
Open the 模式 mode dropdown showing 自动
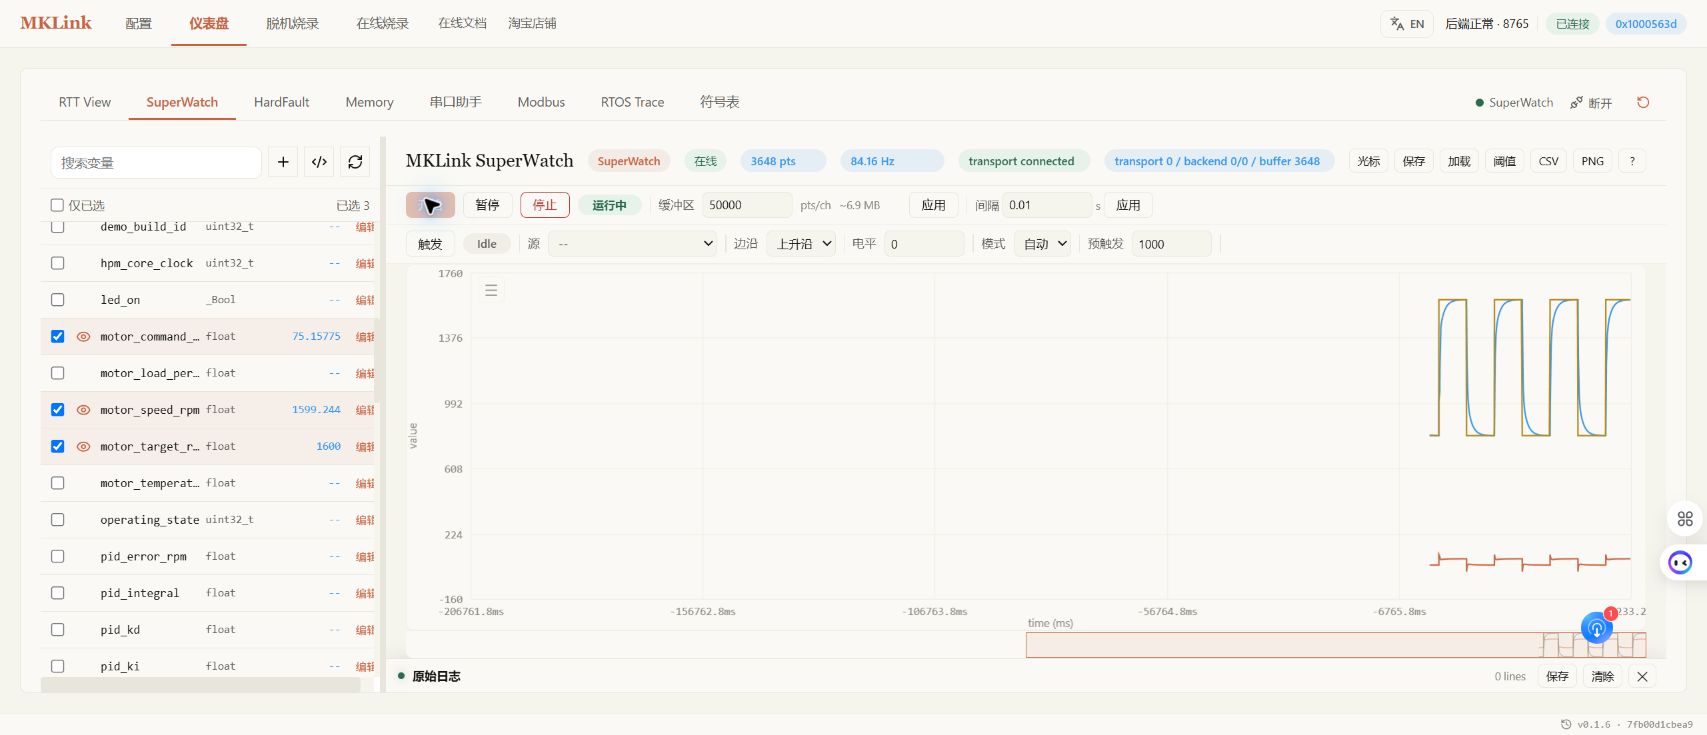click(x=1043, y=244)
